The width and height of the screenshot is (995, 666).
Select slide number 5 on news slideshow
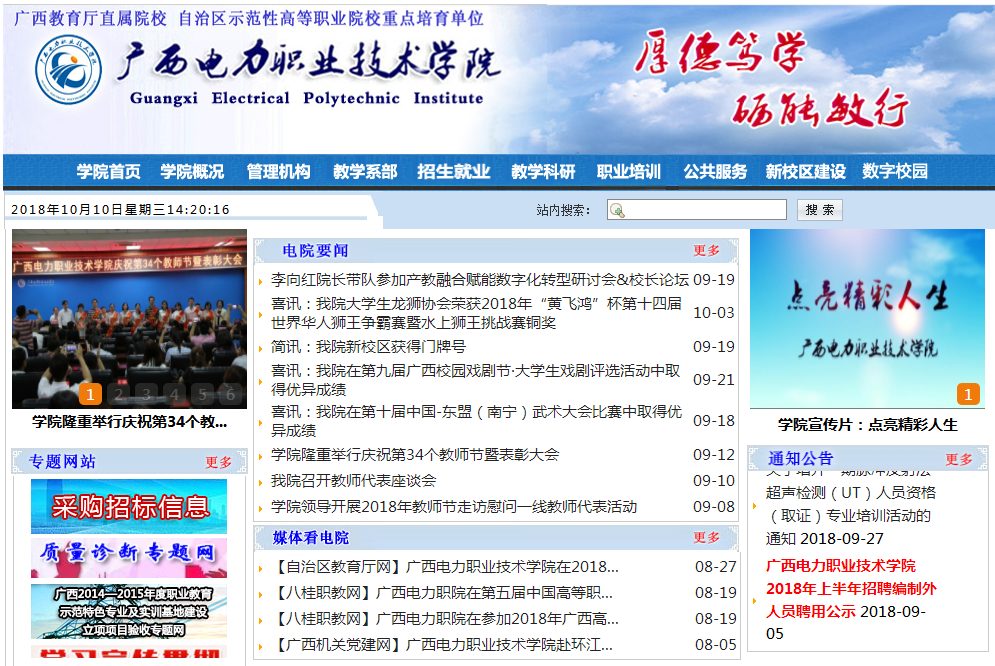pyautogui.click(x=202, y=395)
